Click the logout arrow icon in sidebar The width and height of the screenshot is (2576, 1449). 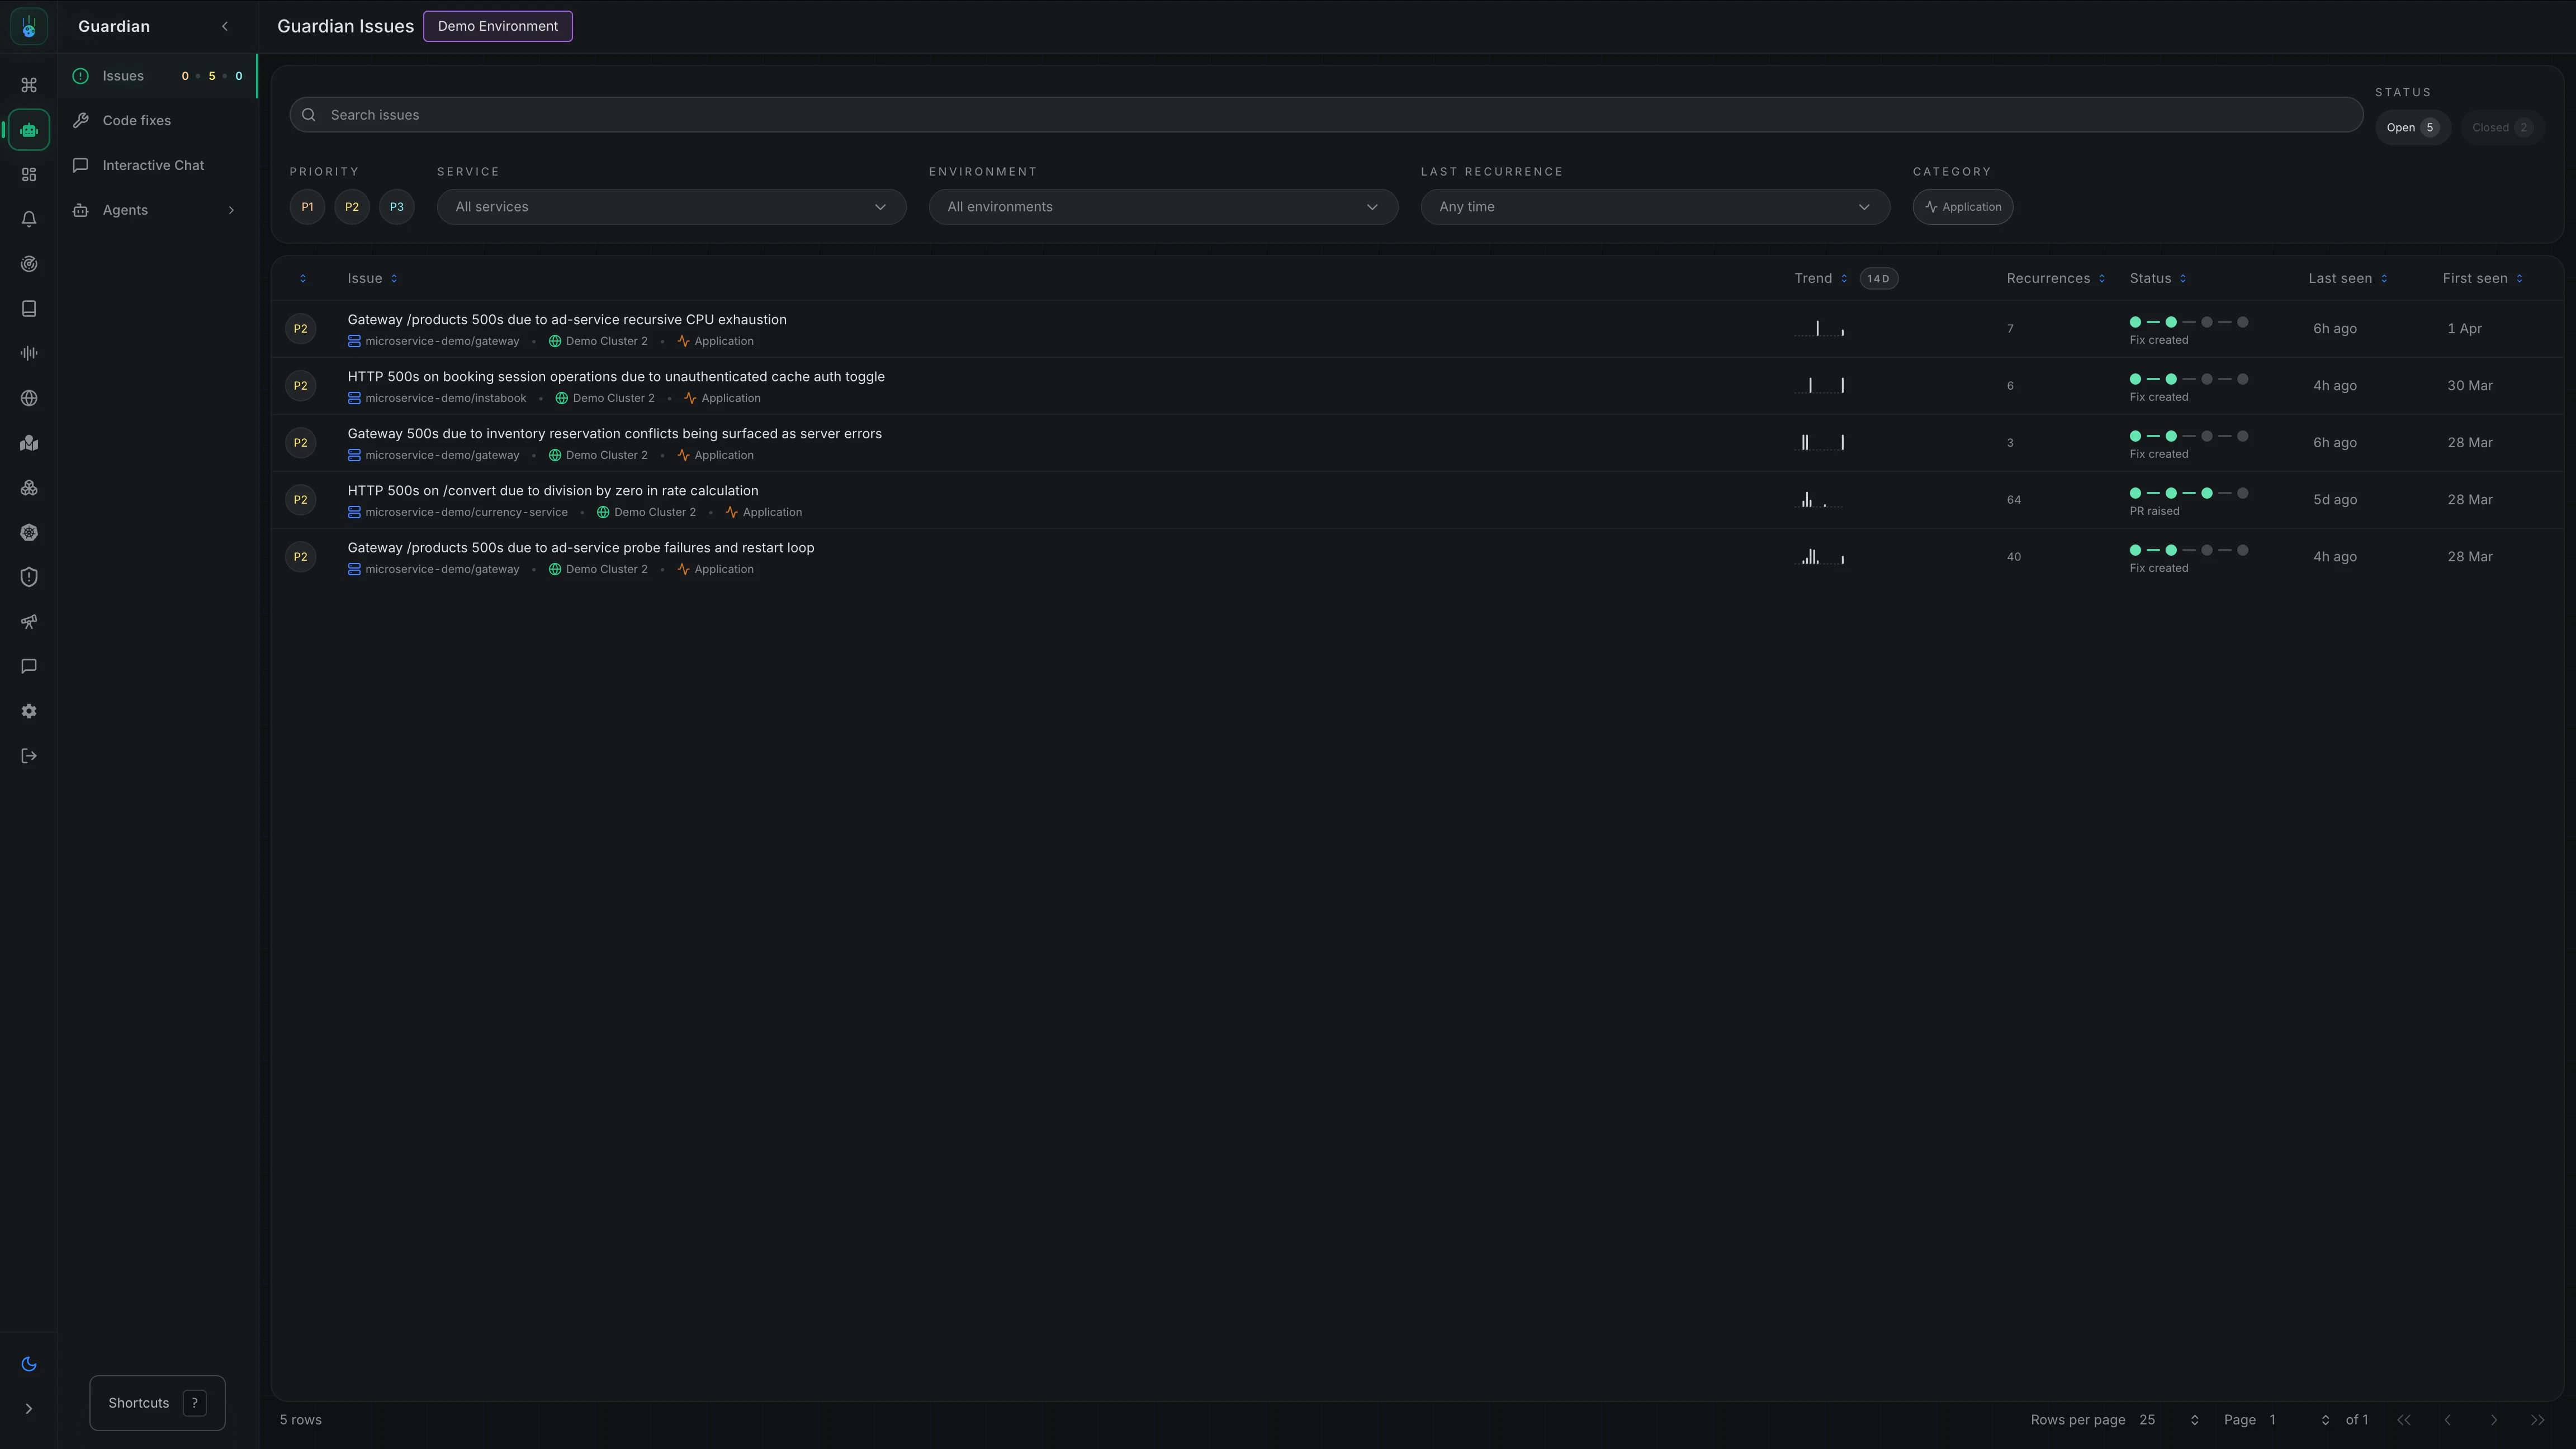[x=29, y=756]
